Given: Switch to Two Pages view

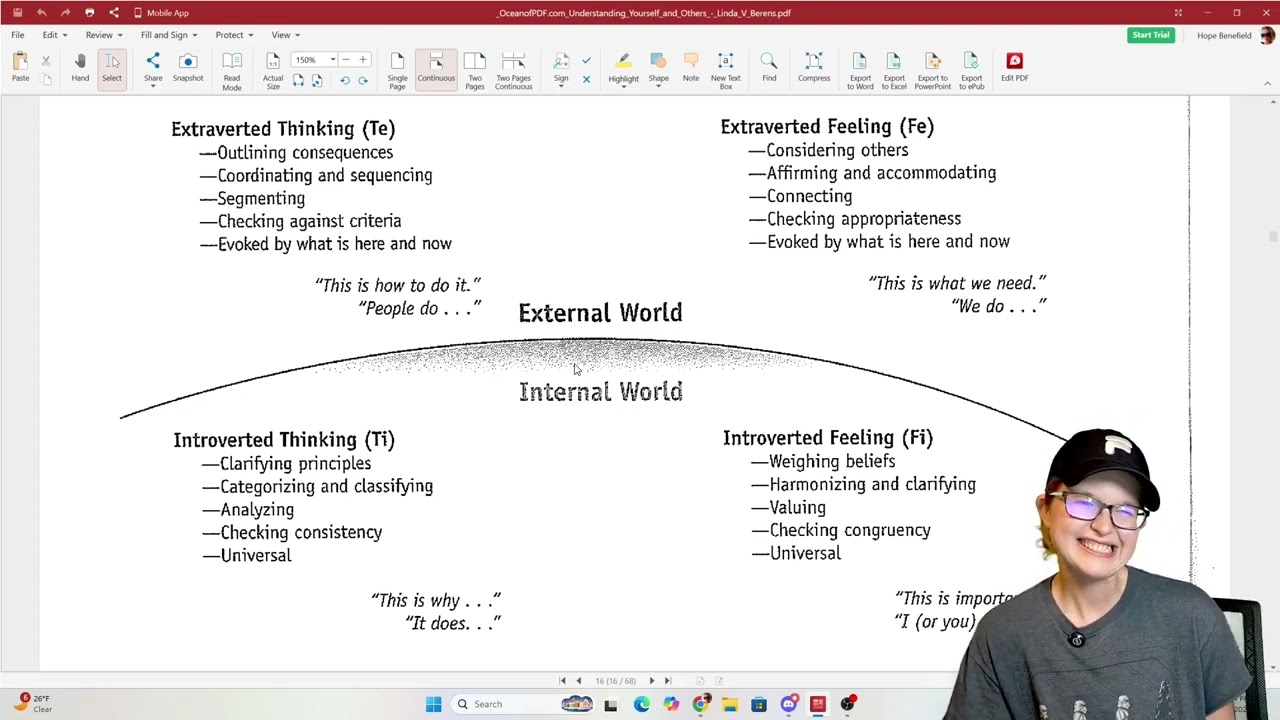Looking at the screenshot, I should click(475, 71).
